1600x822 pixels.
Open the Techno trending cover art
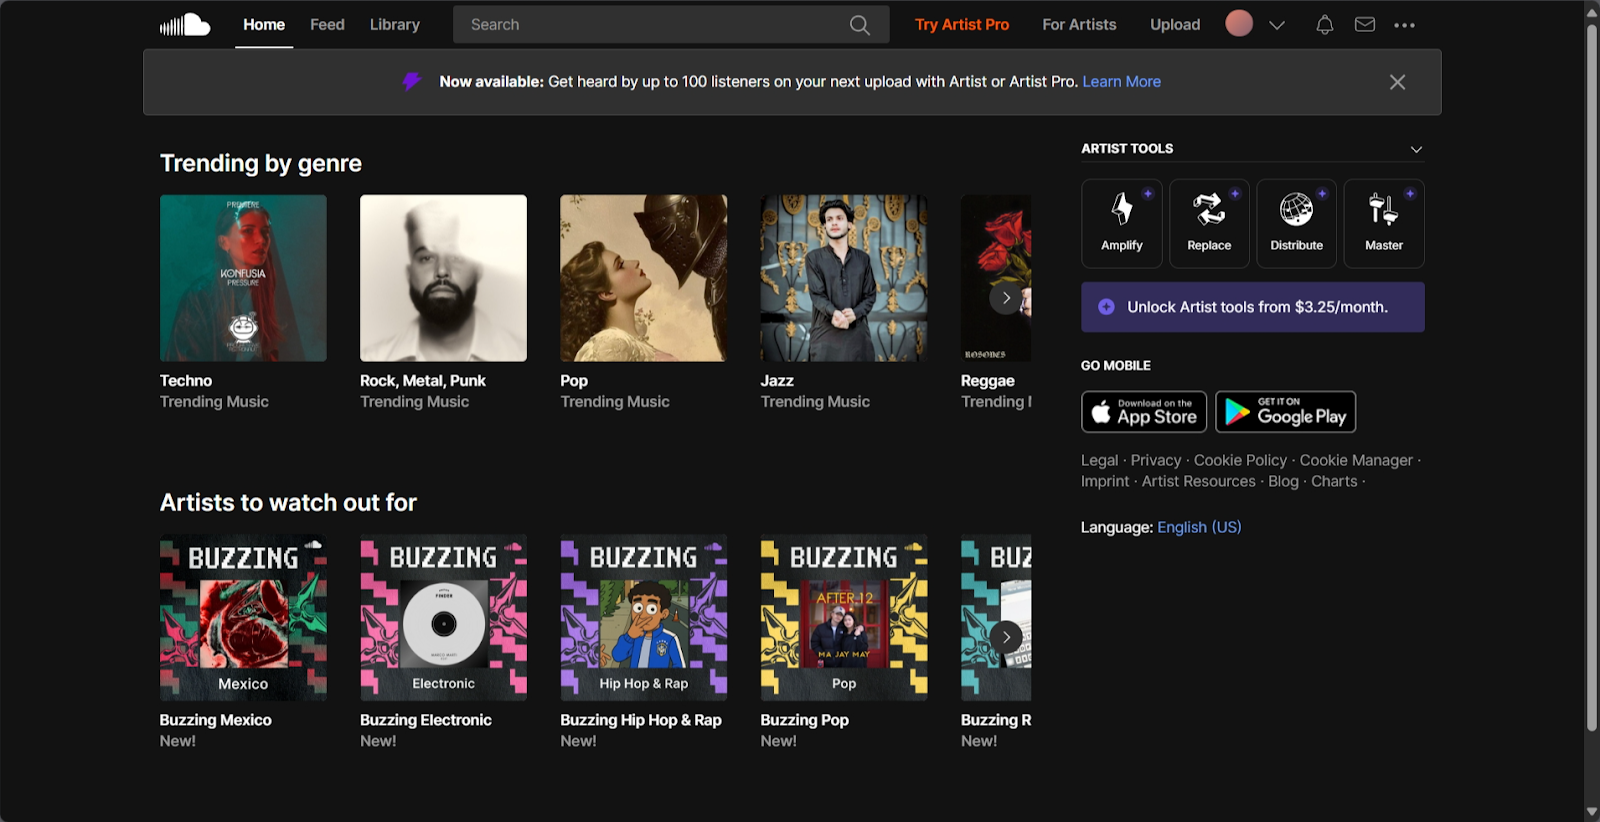pyautogui.click(x=243, y=278)
